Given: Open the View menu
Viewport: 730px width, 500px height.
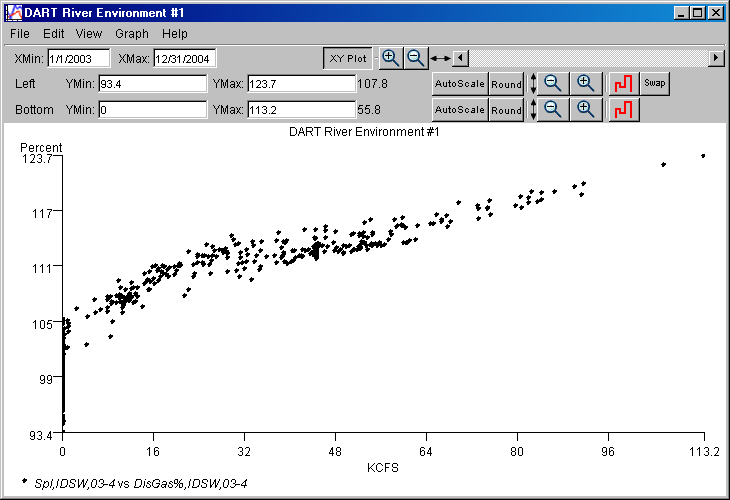Looking at the screenshot, I should (88, 34).
